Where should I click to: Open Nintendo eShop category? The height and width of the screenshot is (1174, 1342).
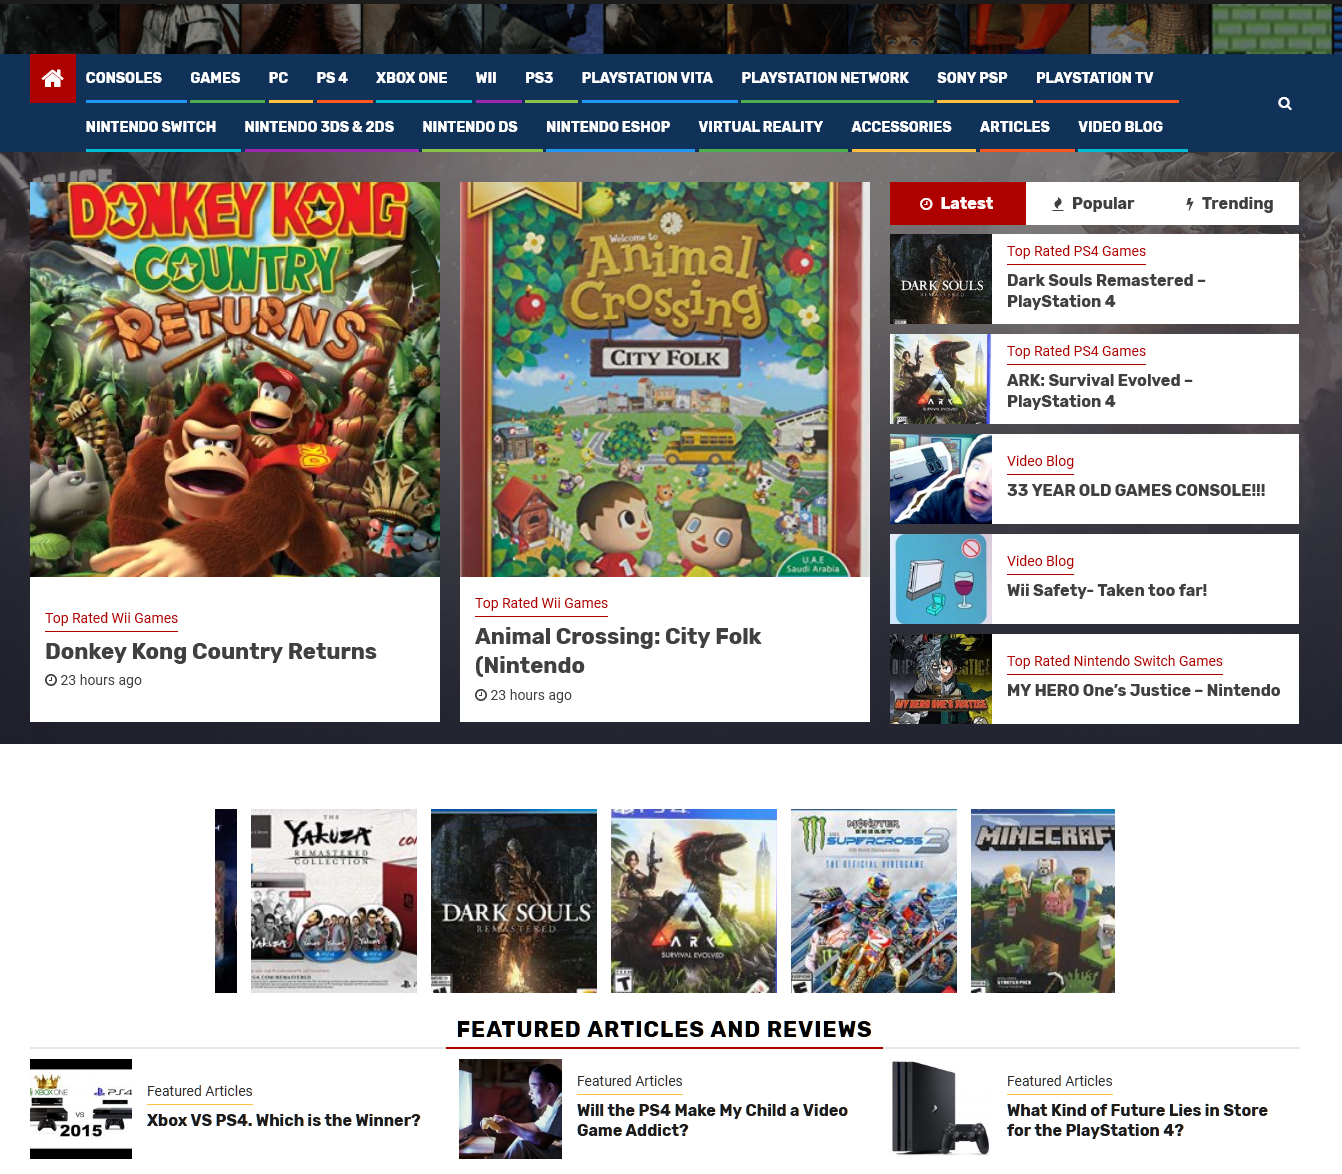pyautogui.click(x=608, y=127)
